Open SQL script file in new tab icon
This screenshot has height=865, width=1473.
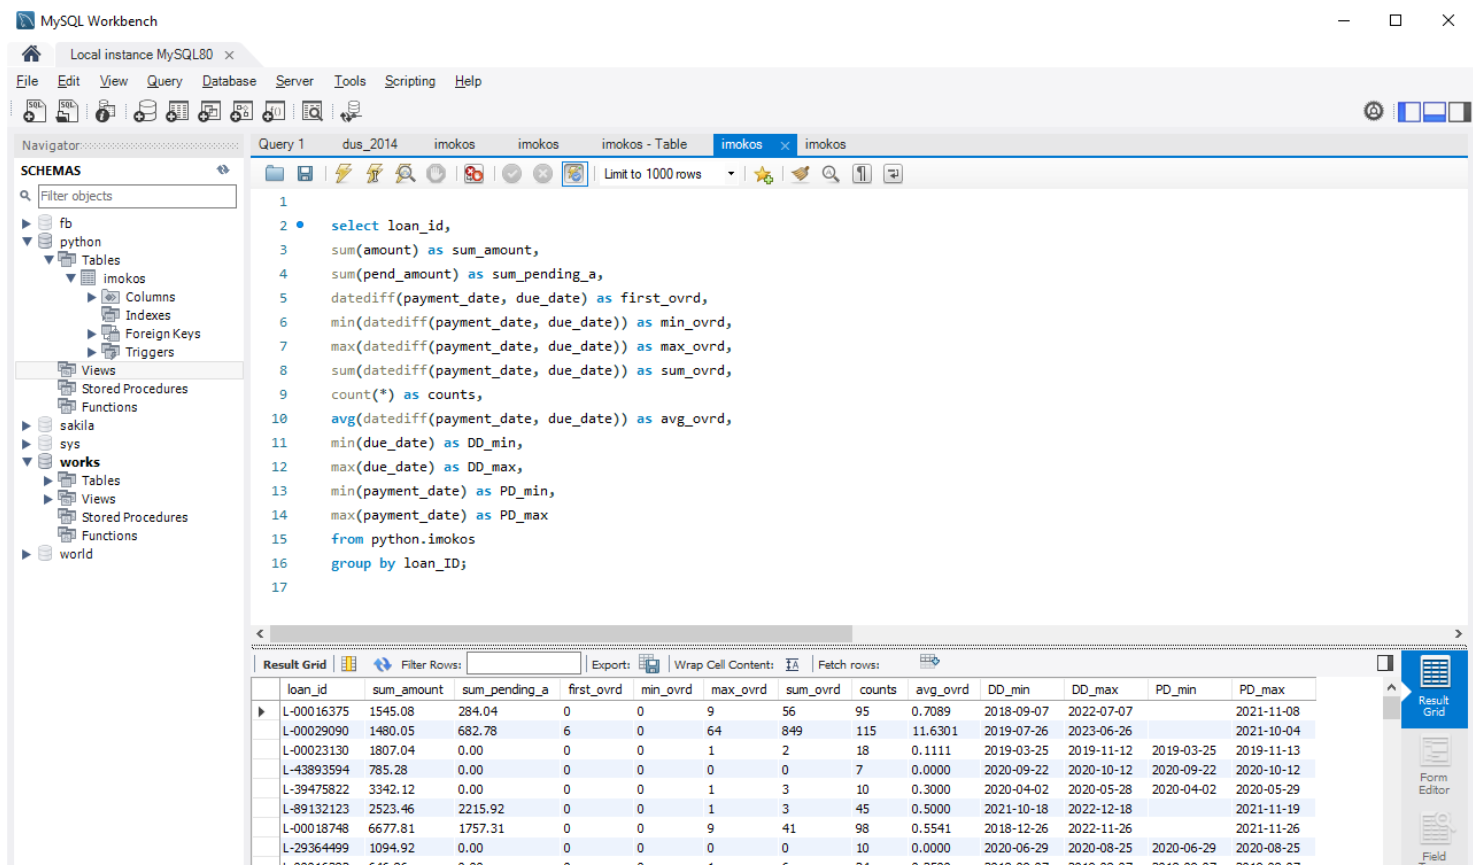point(67,111)
